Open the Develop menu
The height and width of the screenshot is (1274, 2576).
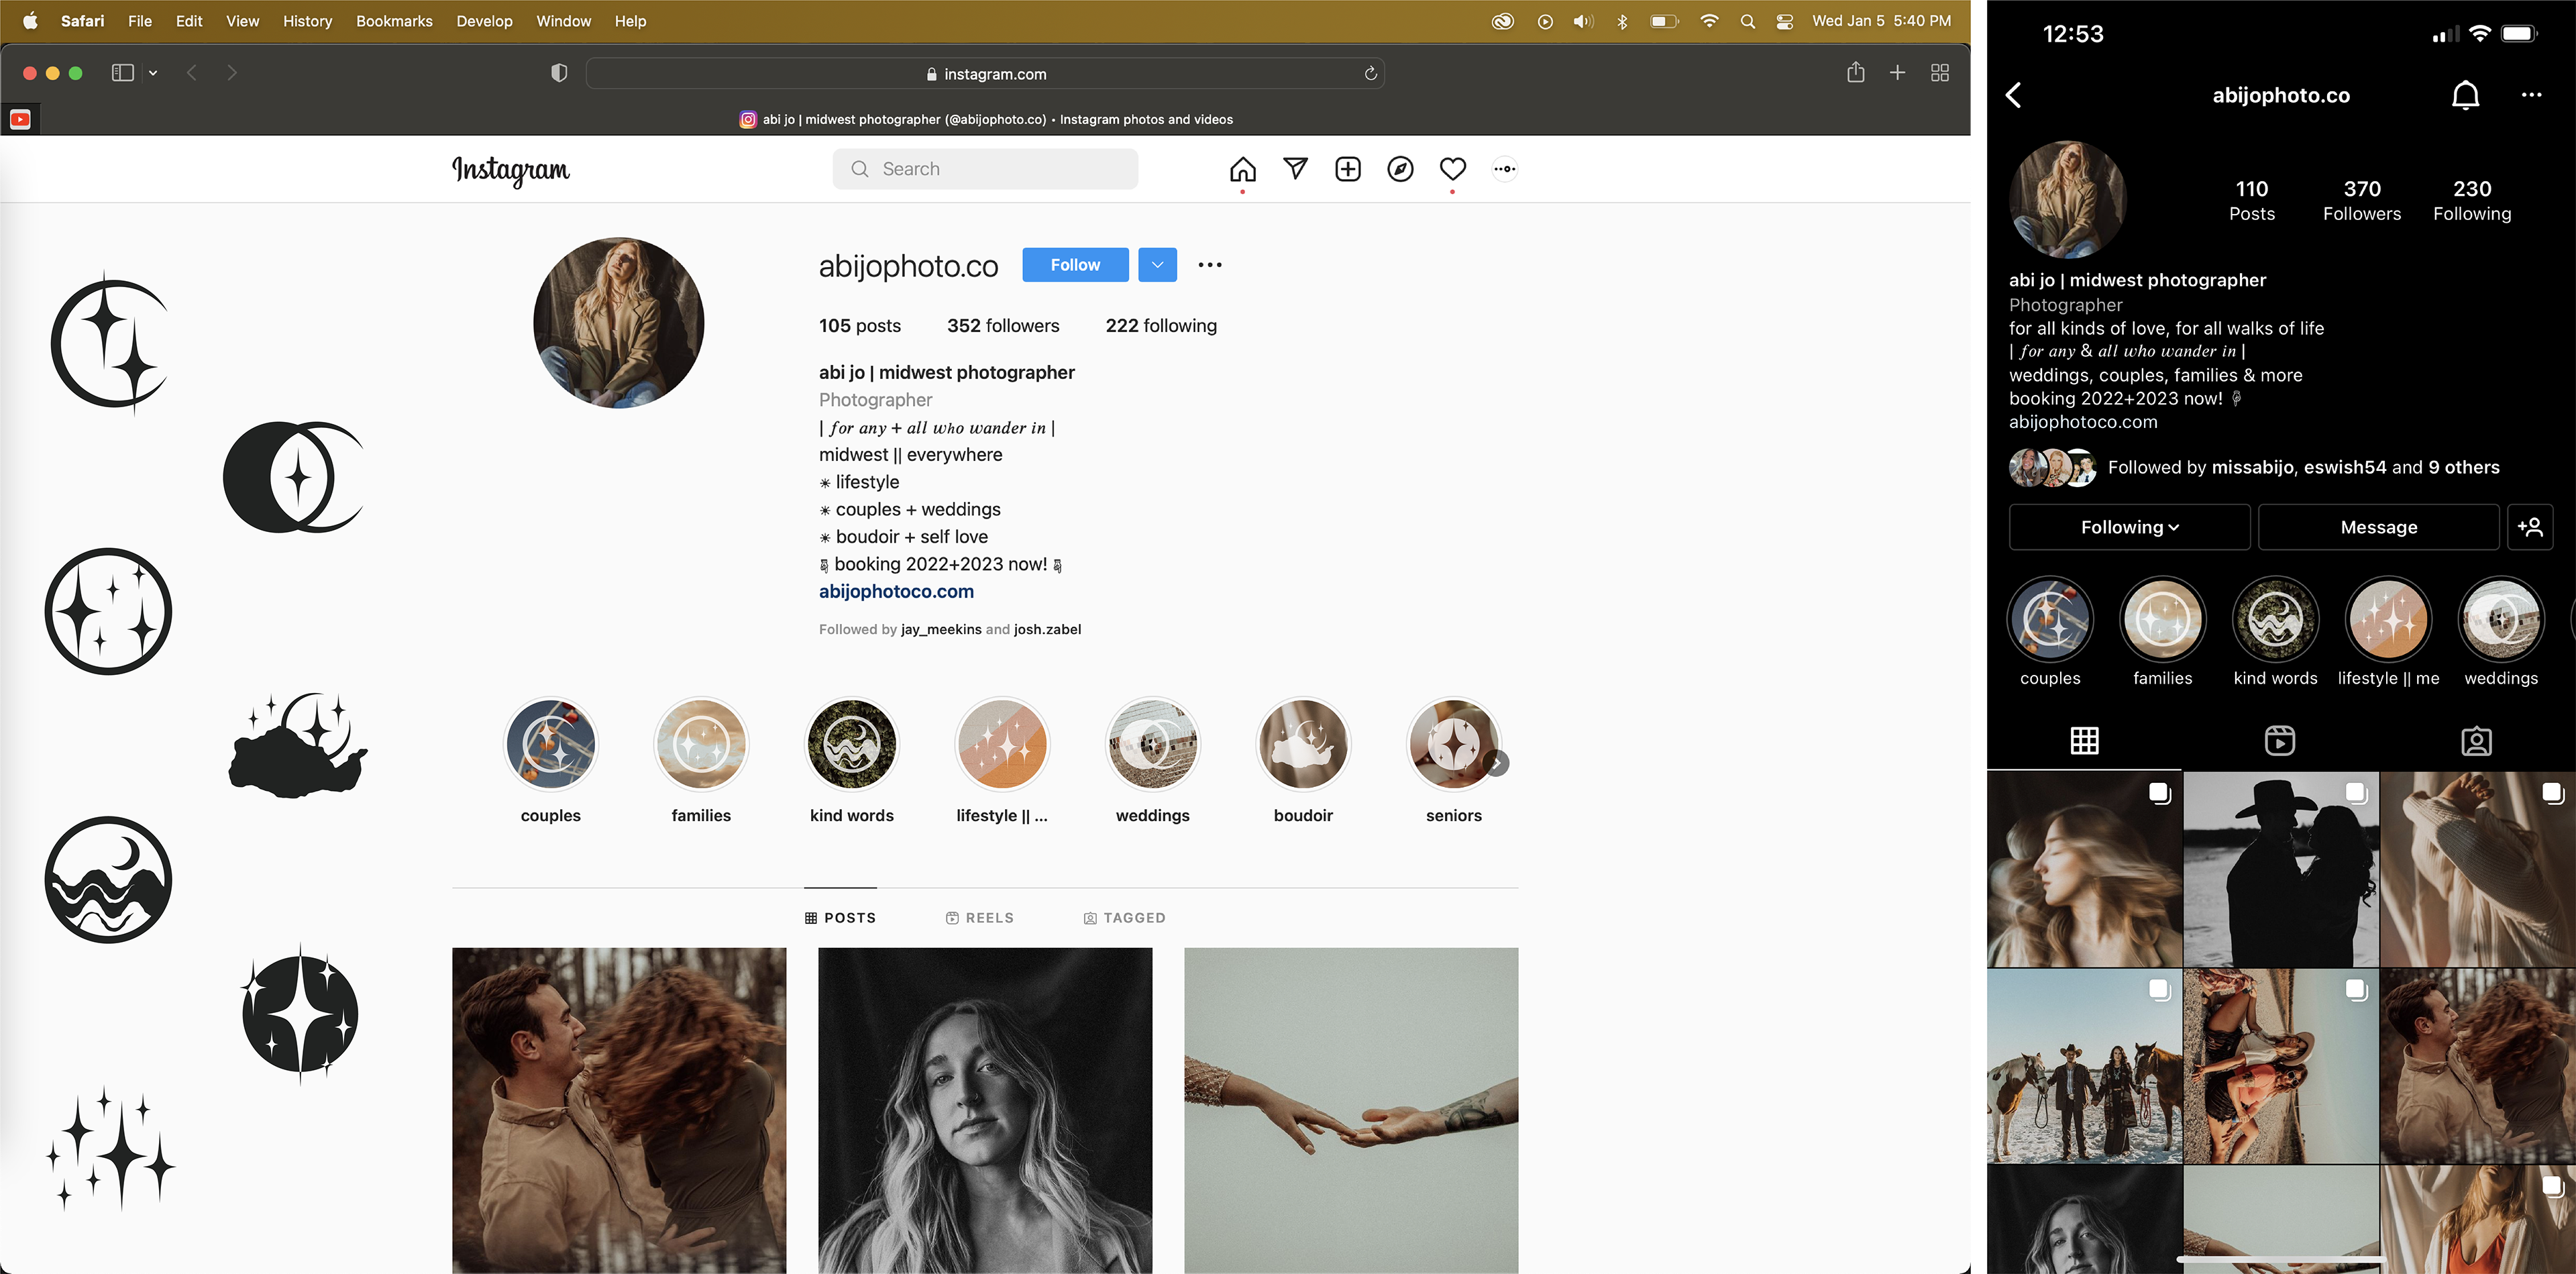click(484, 21)
